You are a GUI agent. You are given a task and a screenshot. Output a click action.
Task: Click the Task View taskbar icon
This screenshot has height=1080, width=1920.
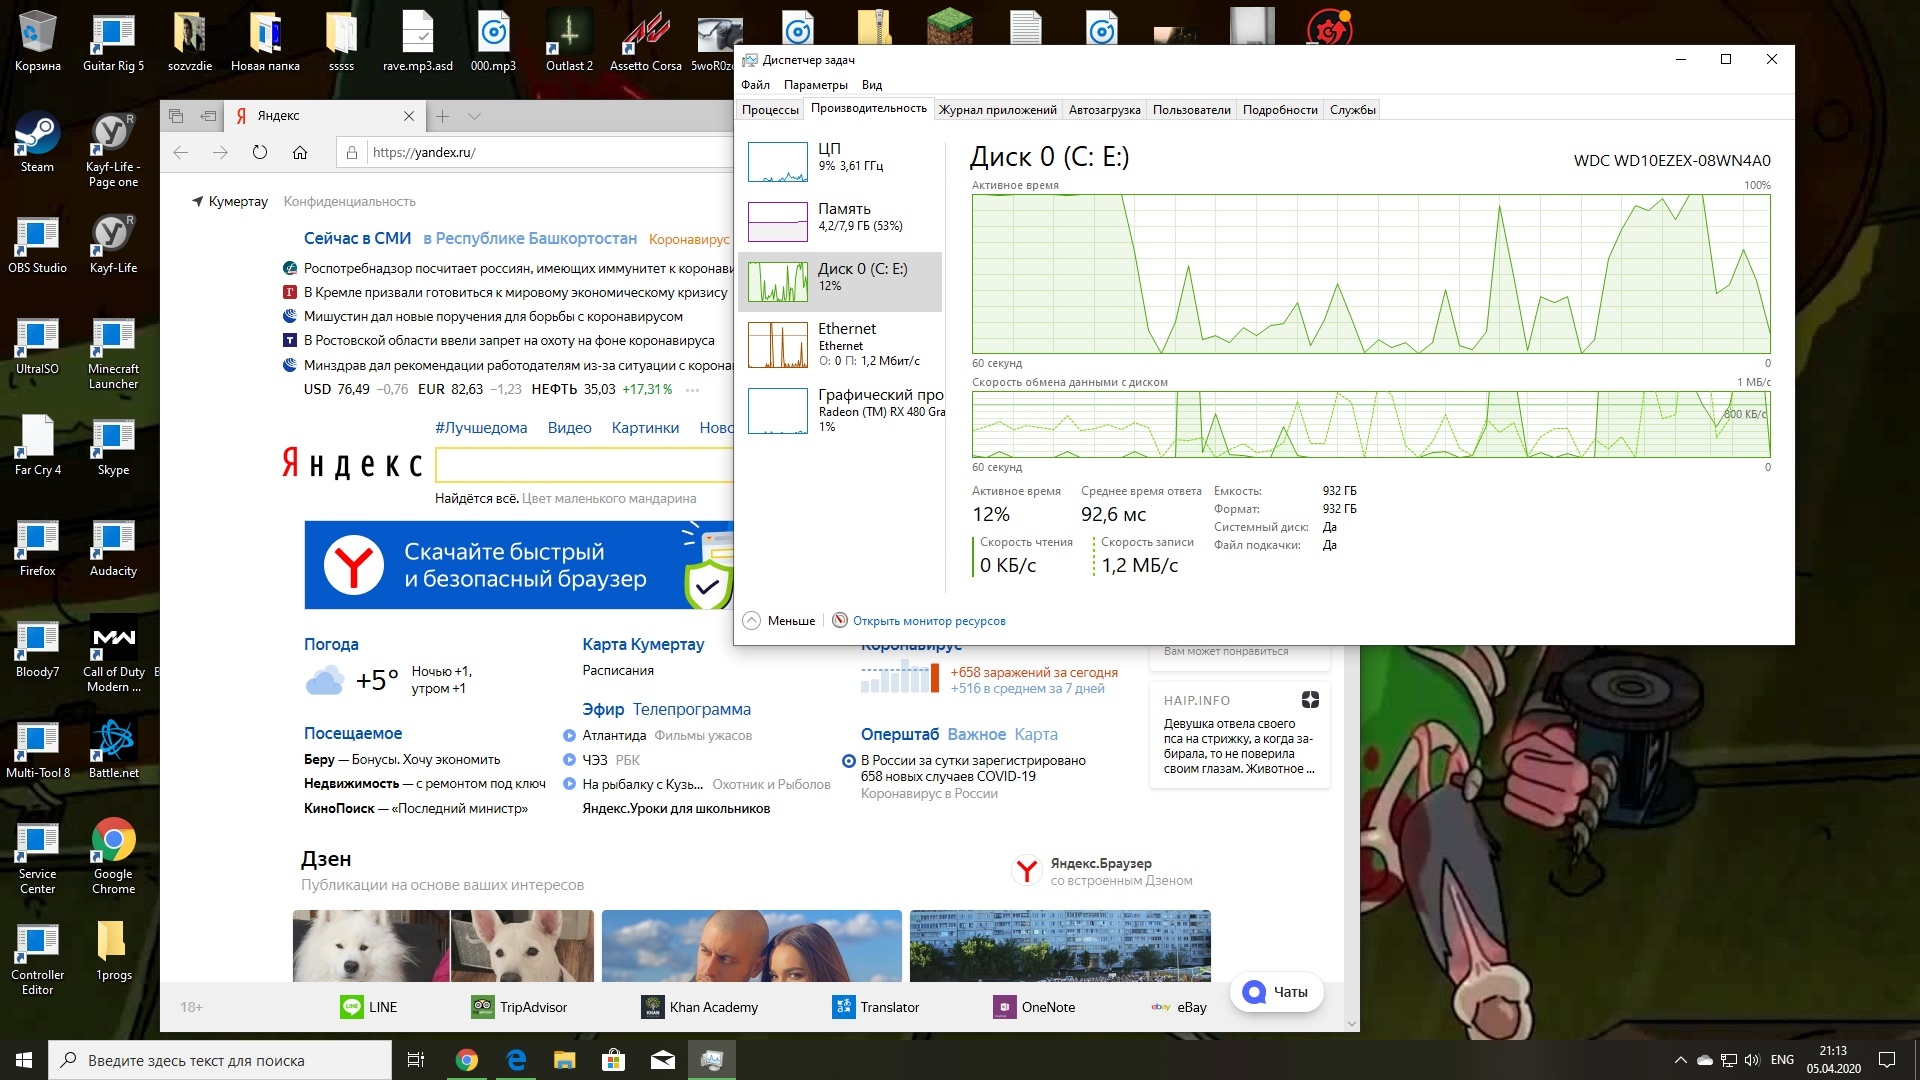pyautogui.click(x=416, y=1060)
